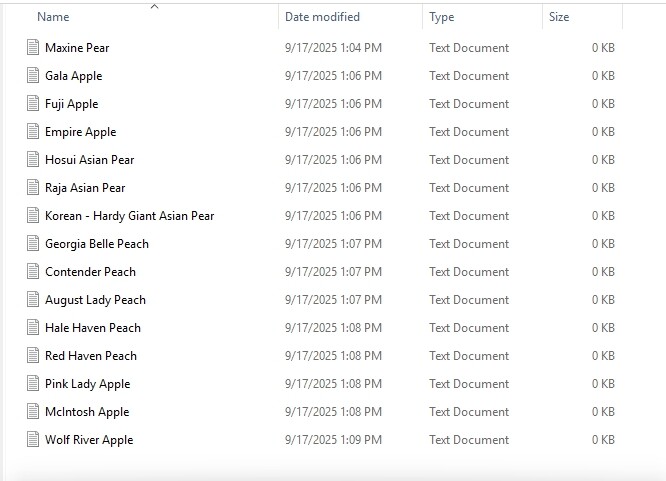666x481 pixels.
Task: Click the Pink Lady Apple file name
Action: [87, 384]
